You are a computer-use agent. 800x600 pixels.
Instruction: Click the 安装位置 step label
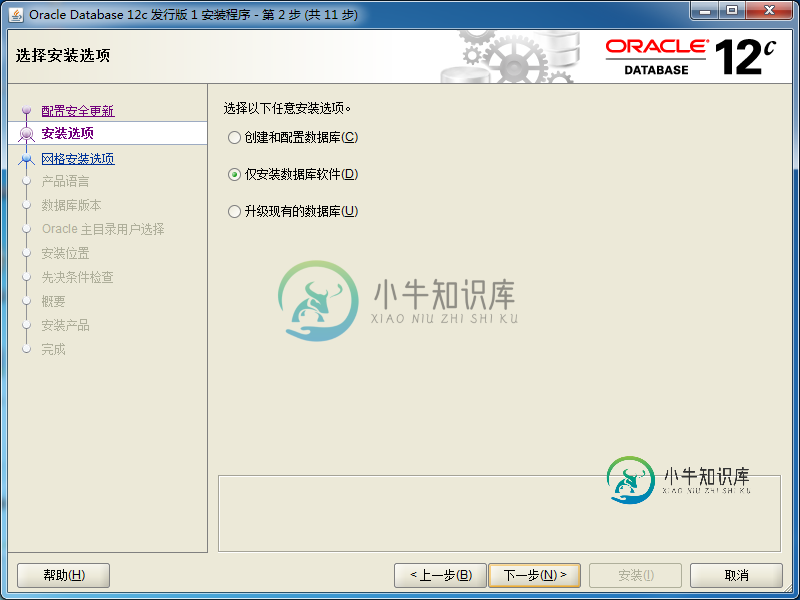point(65,253)
